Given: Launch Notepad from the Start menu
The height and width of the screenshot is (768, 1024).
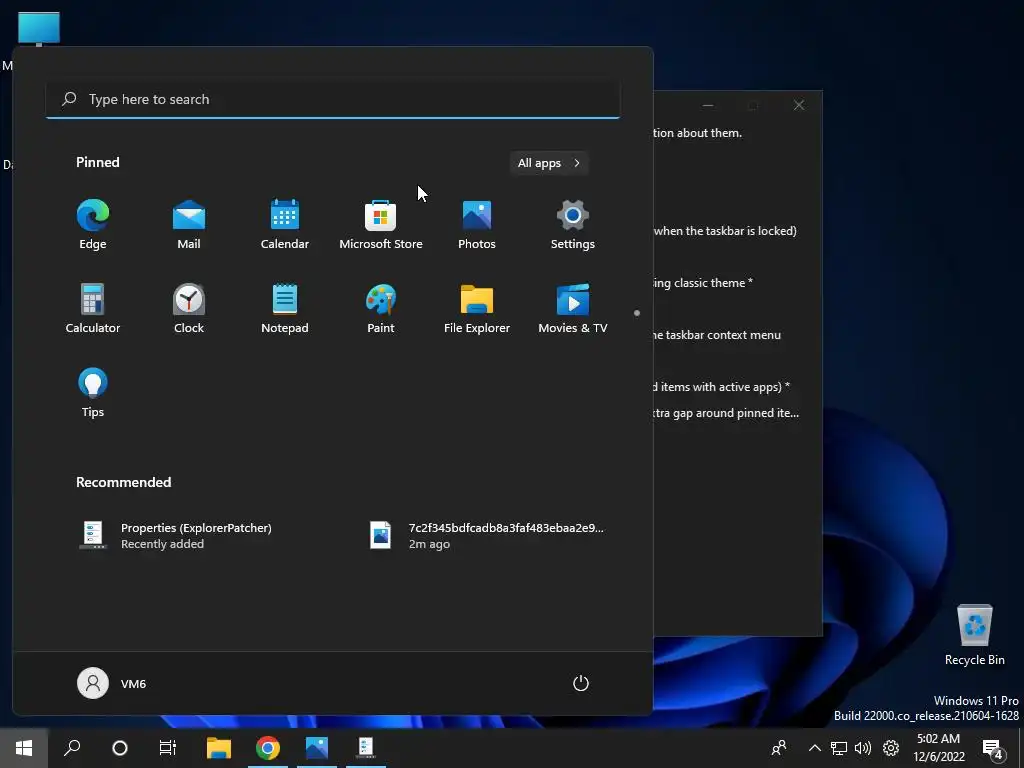Looking at the screenshot, I should (285, 309).
